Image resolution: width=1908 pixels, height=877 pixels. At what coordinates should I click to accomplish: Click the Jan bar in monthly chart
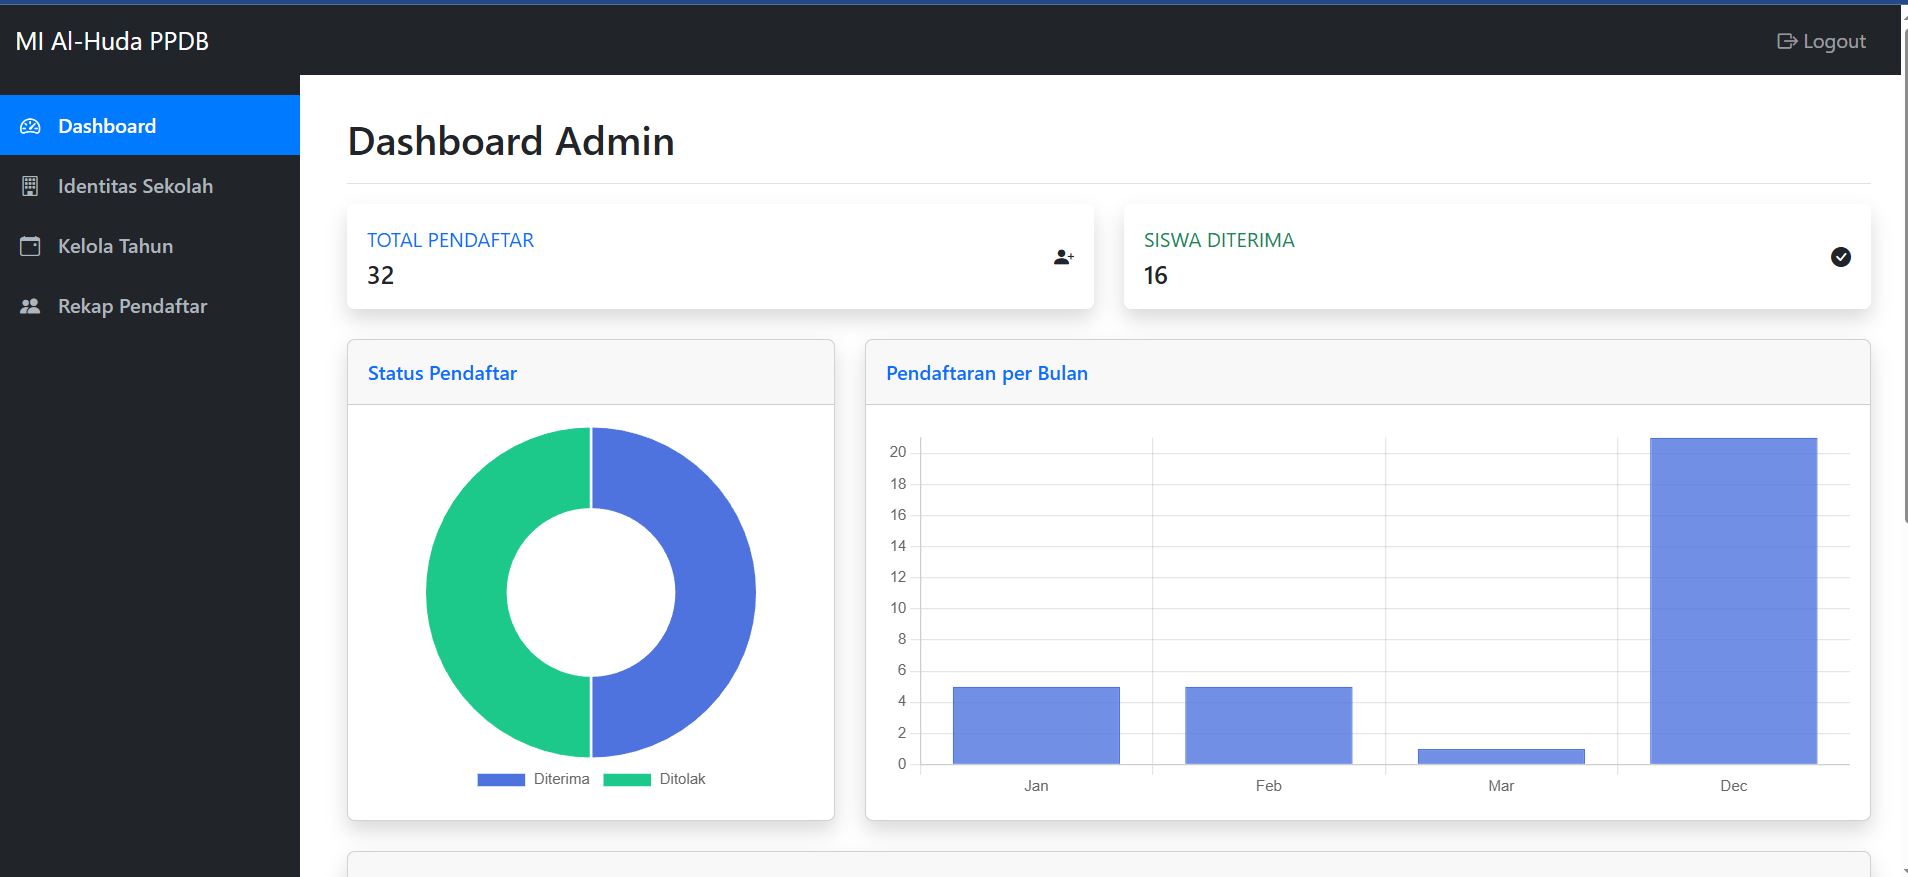point(1036,725)
